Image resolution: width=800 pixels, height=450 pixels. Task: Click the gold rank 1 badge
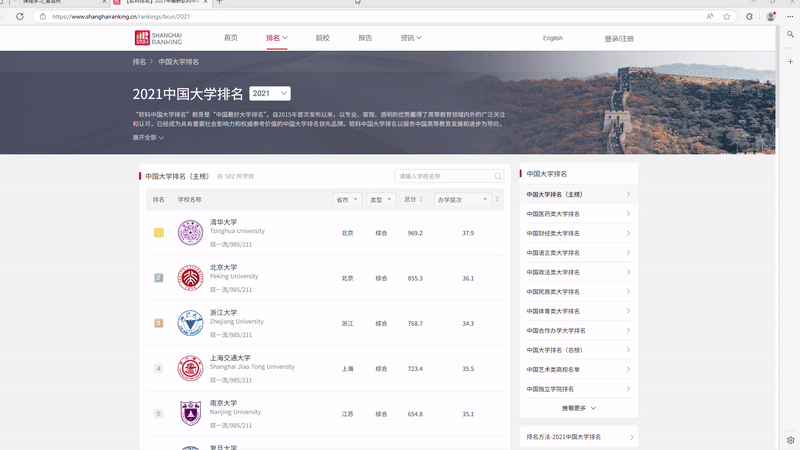pos(159,233)
